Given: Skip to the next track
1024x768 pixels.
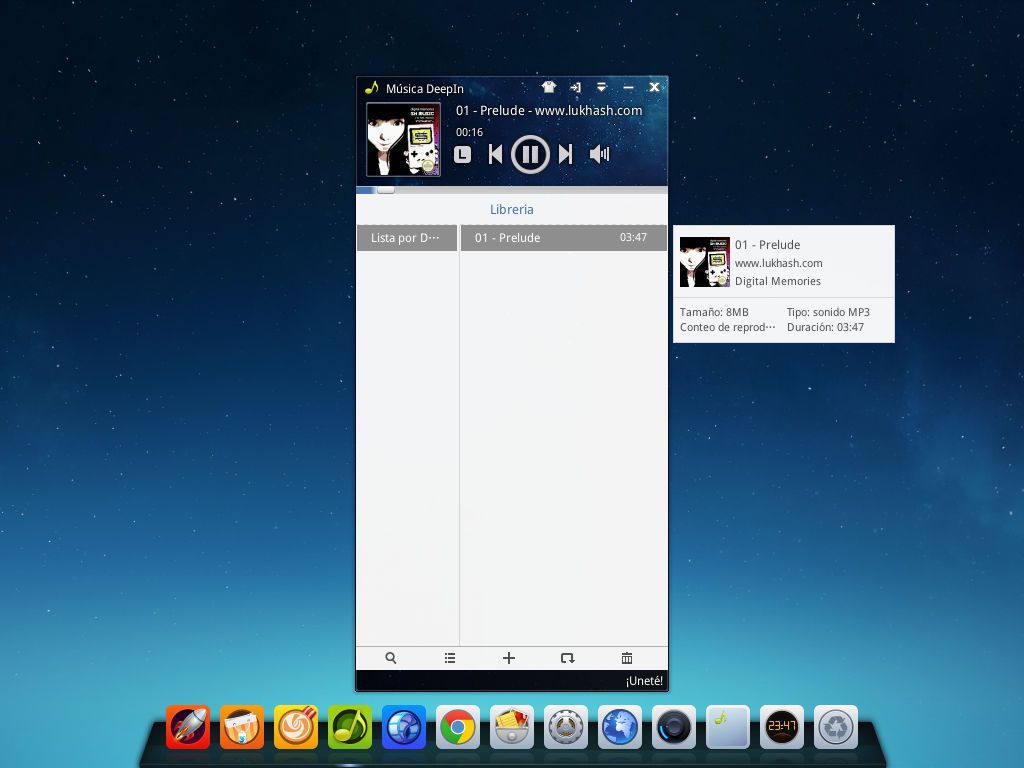Looking at the screenshot, I should (565, 154).
